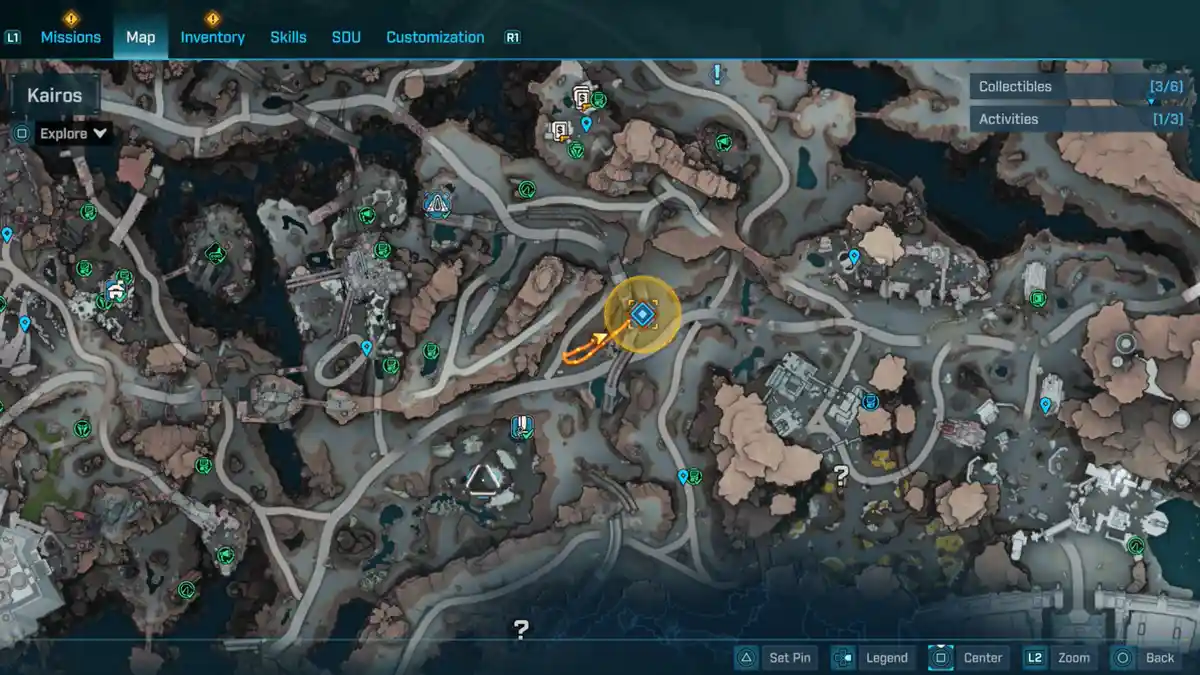Click the yellow-highlighted blue diamond marker
Image resolution: width=1200 pixels, height=675 pixels.
click(x=643, y=315)
